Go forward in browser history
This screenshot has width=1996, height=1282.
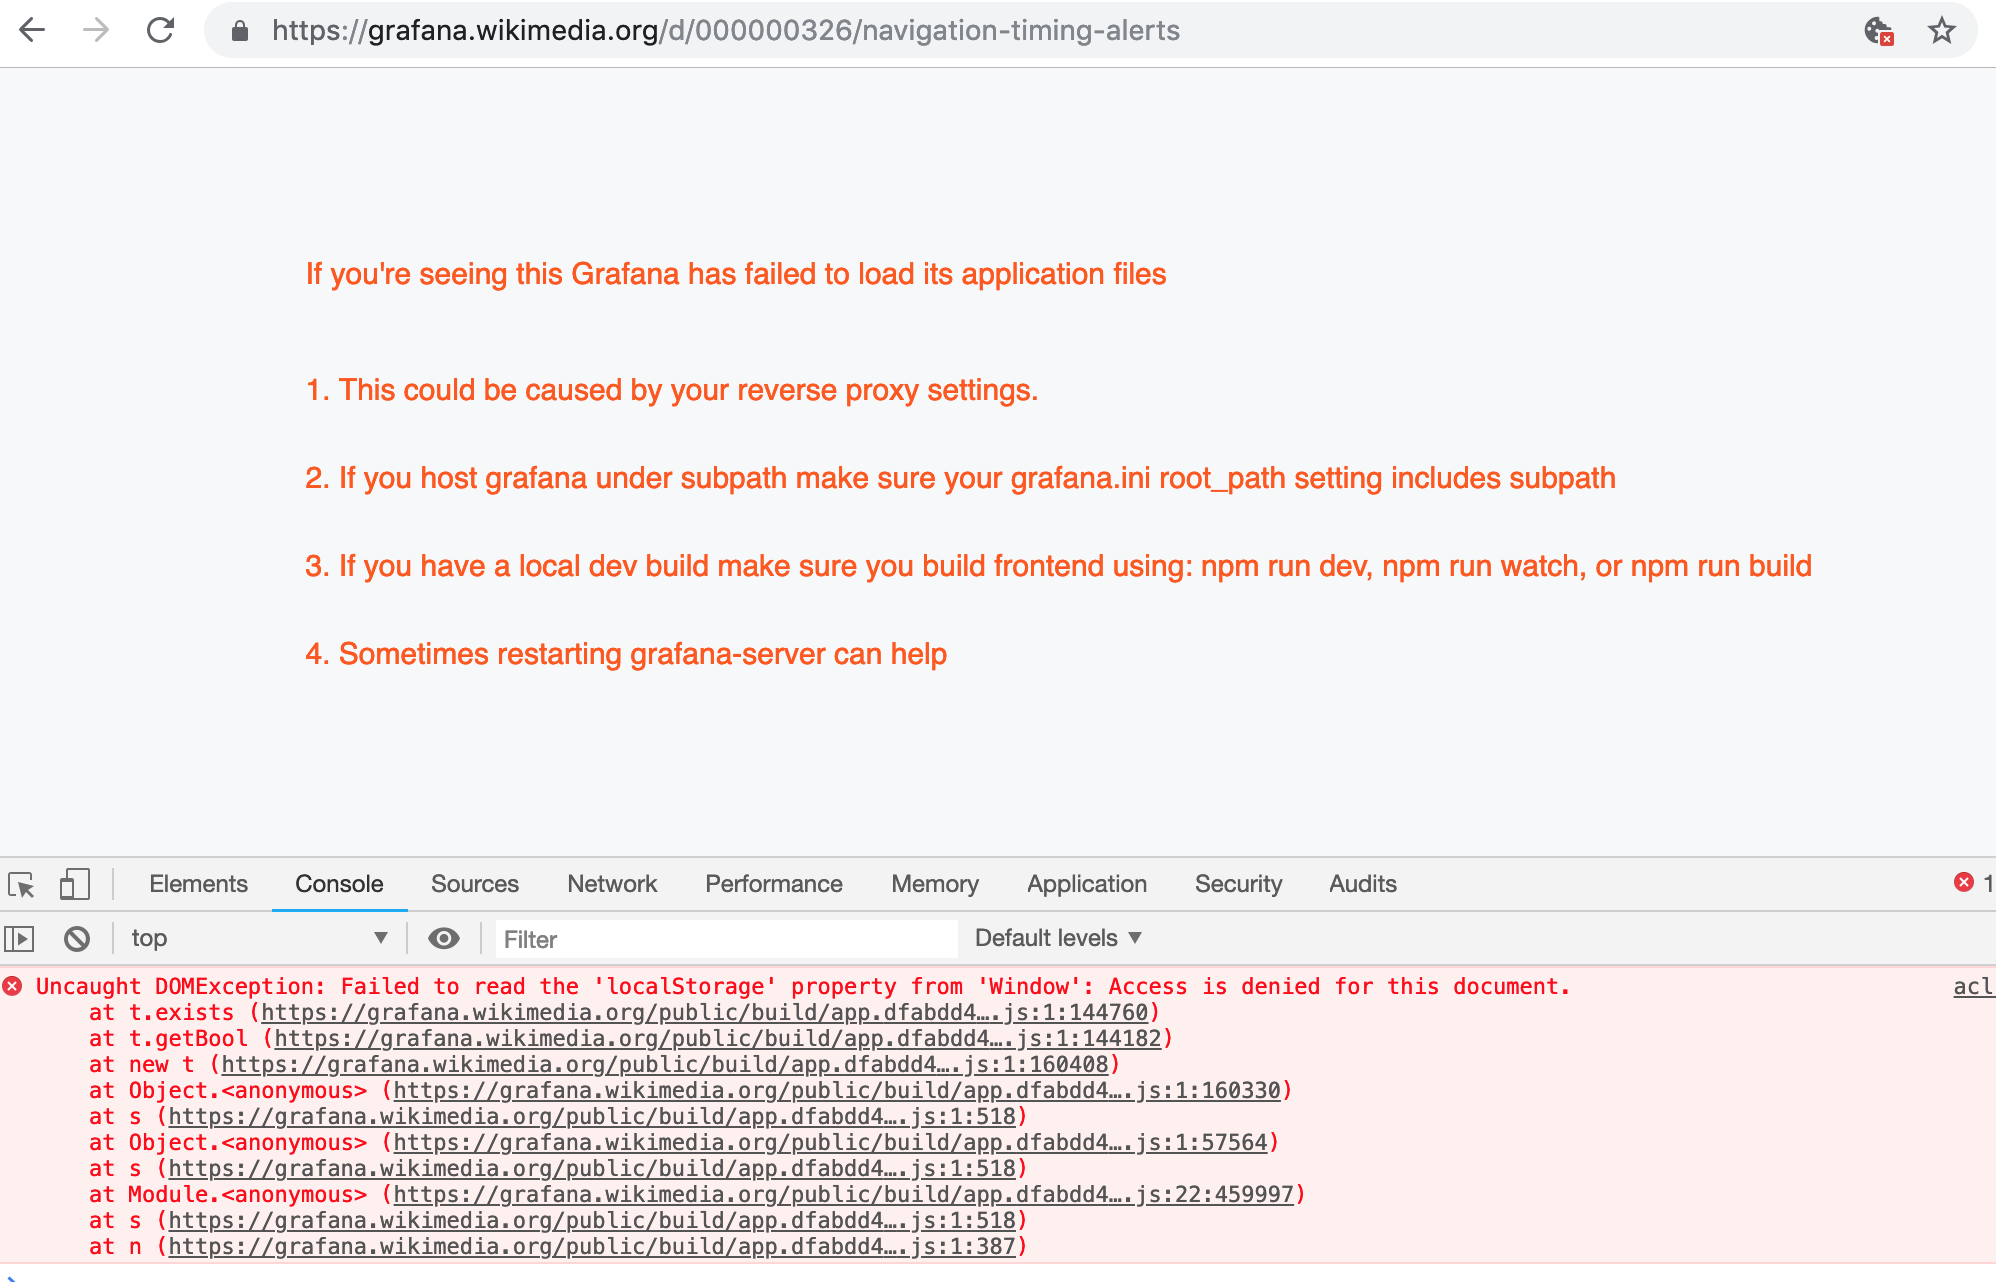[95, 30]
